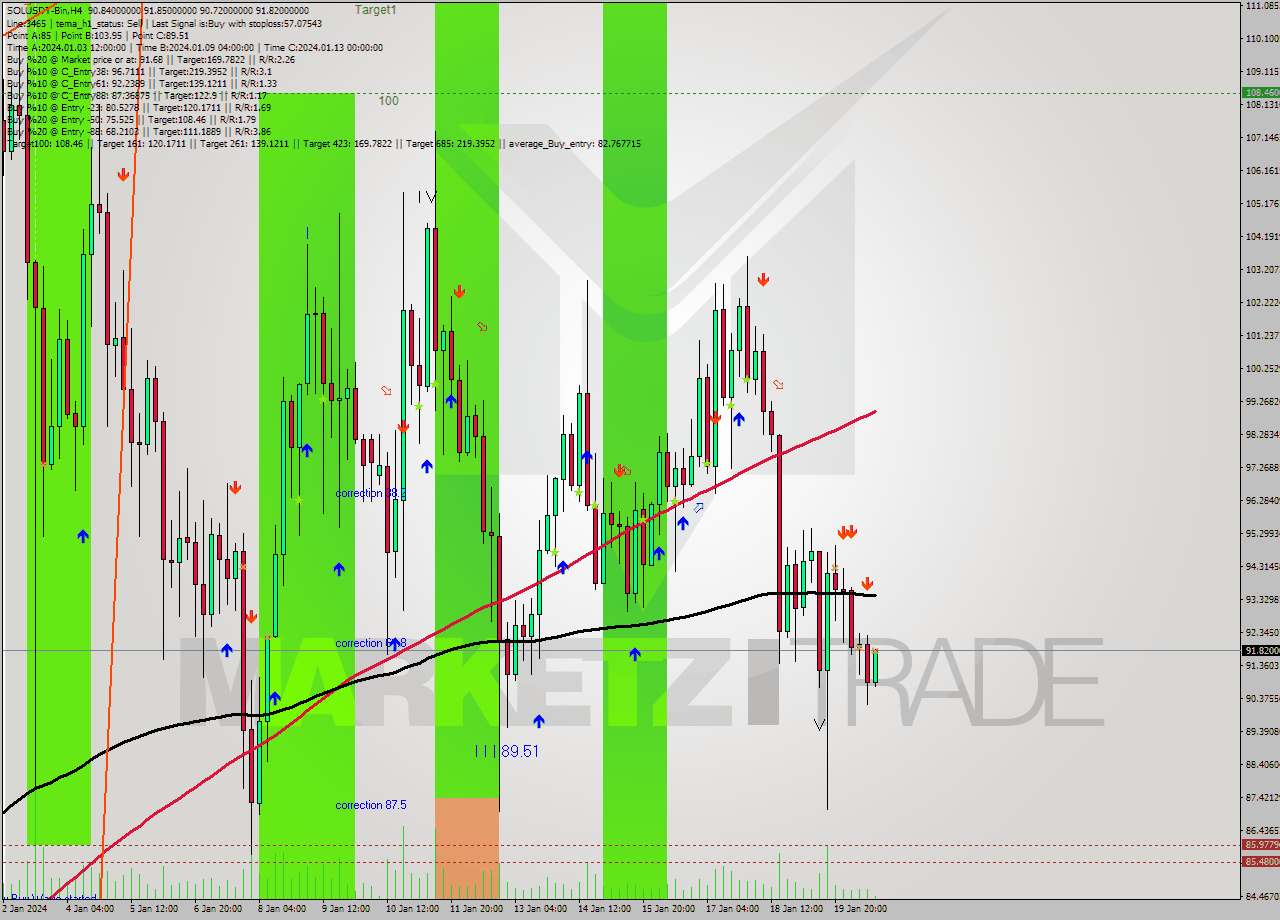Click the 94.3145 price axis label
The image size is (1280, 920).
pos(1263,566)
